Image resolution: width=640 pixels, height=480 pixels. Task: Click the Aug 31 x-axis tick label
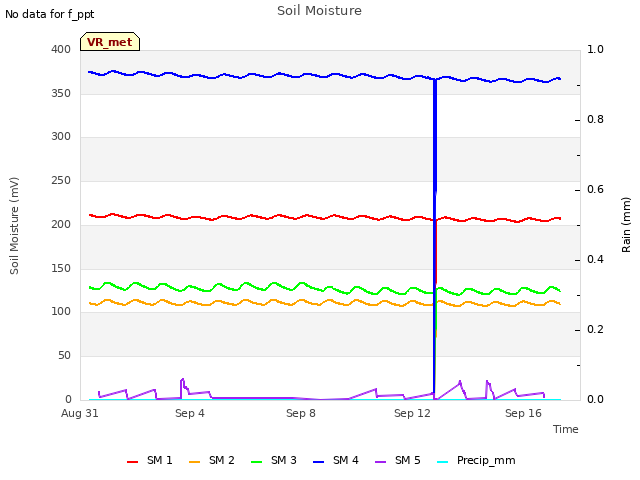click(x=80, y=413)
